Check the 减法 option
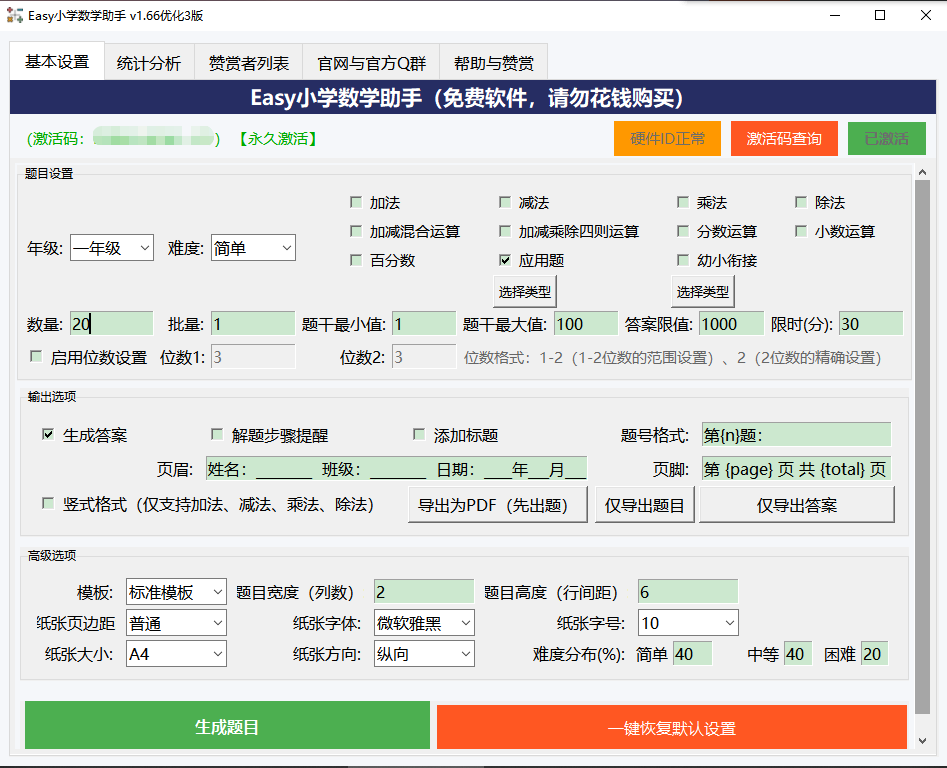 point(505,202)
